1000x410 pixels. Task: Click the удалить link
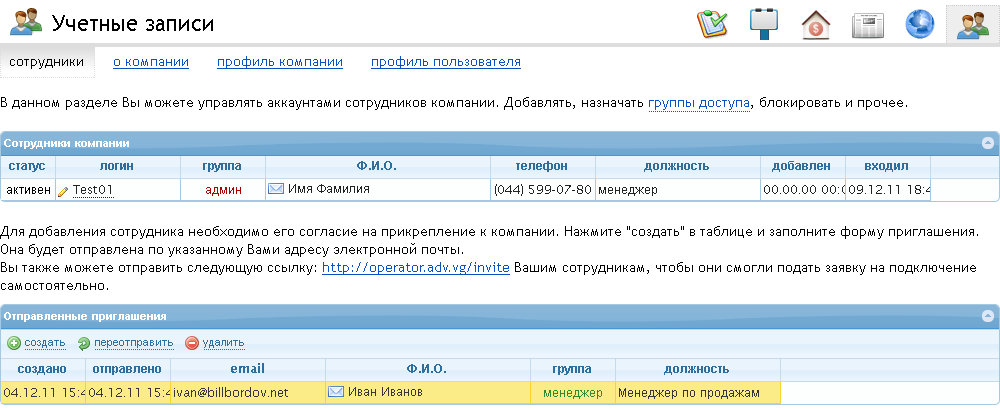pyautogui.click(x=223, y=343)
